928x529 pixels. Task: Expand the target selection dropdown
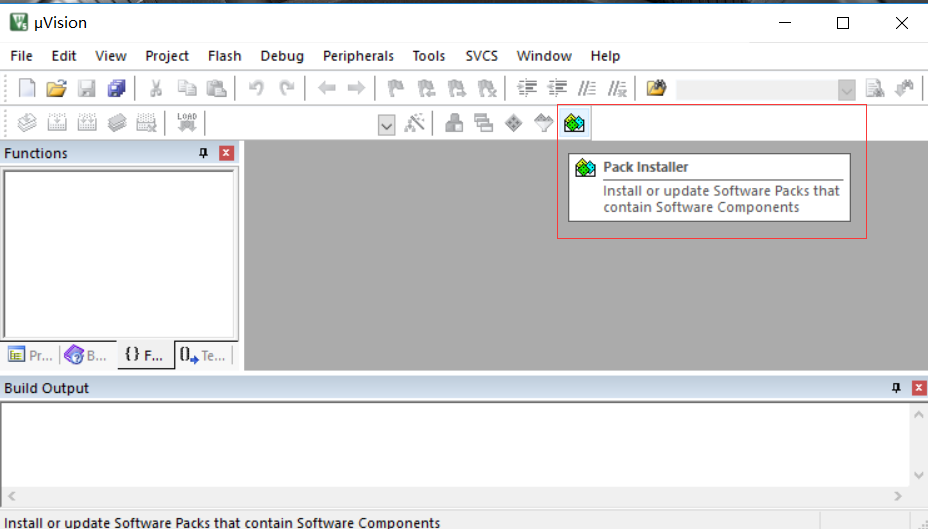pyautogui.click(x=386, y=125)
